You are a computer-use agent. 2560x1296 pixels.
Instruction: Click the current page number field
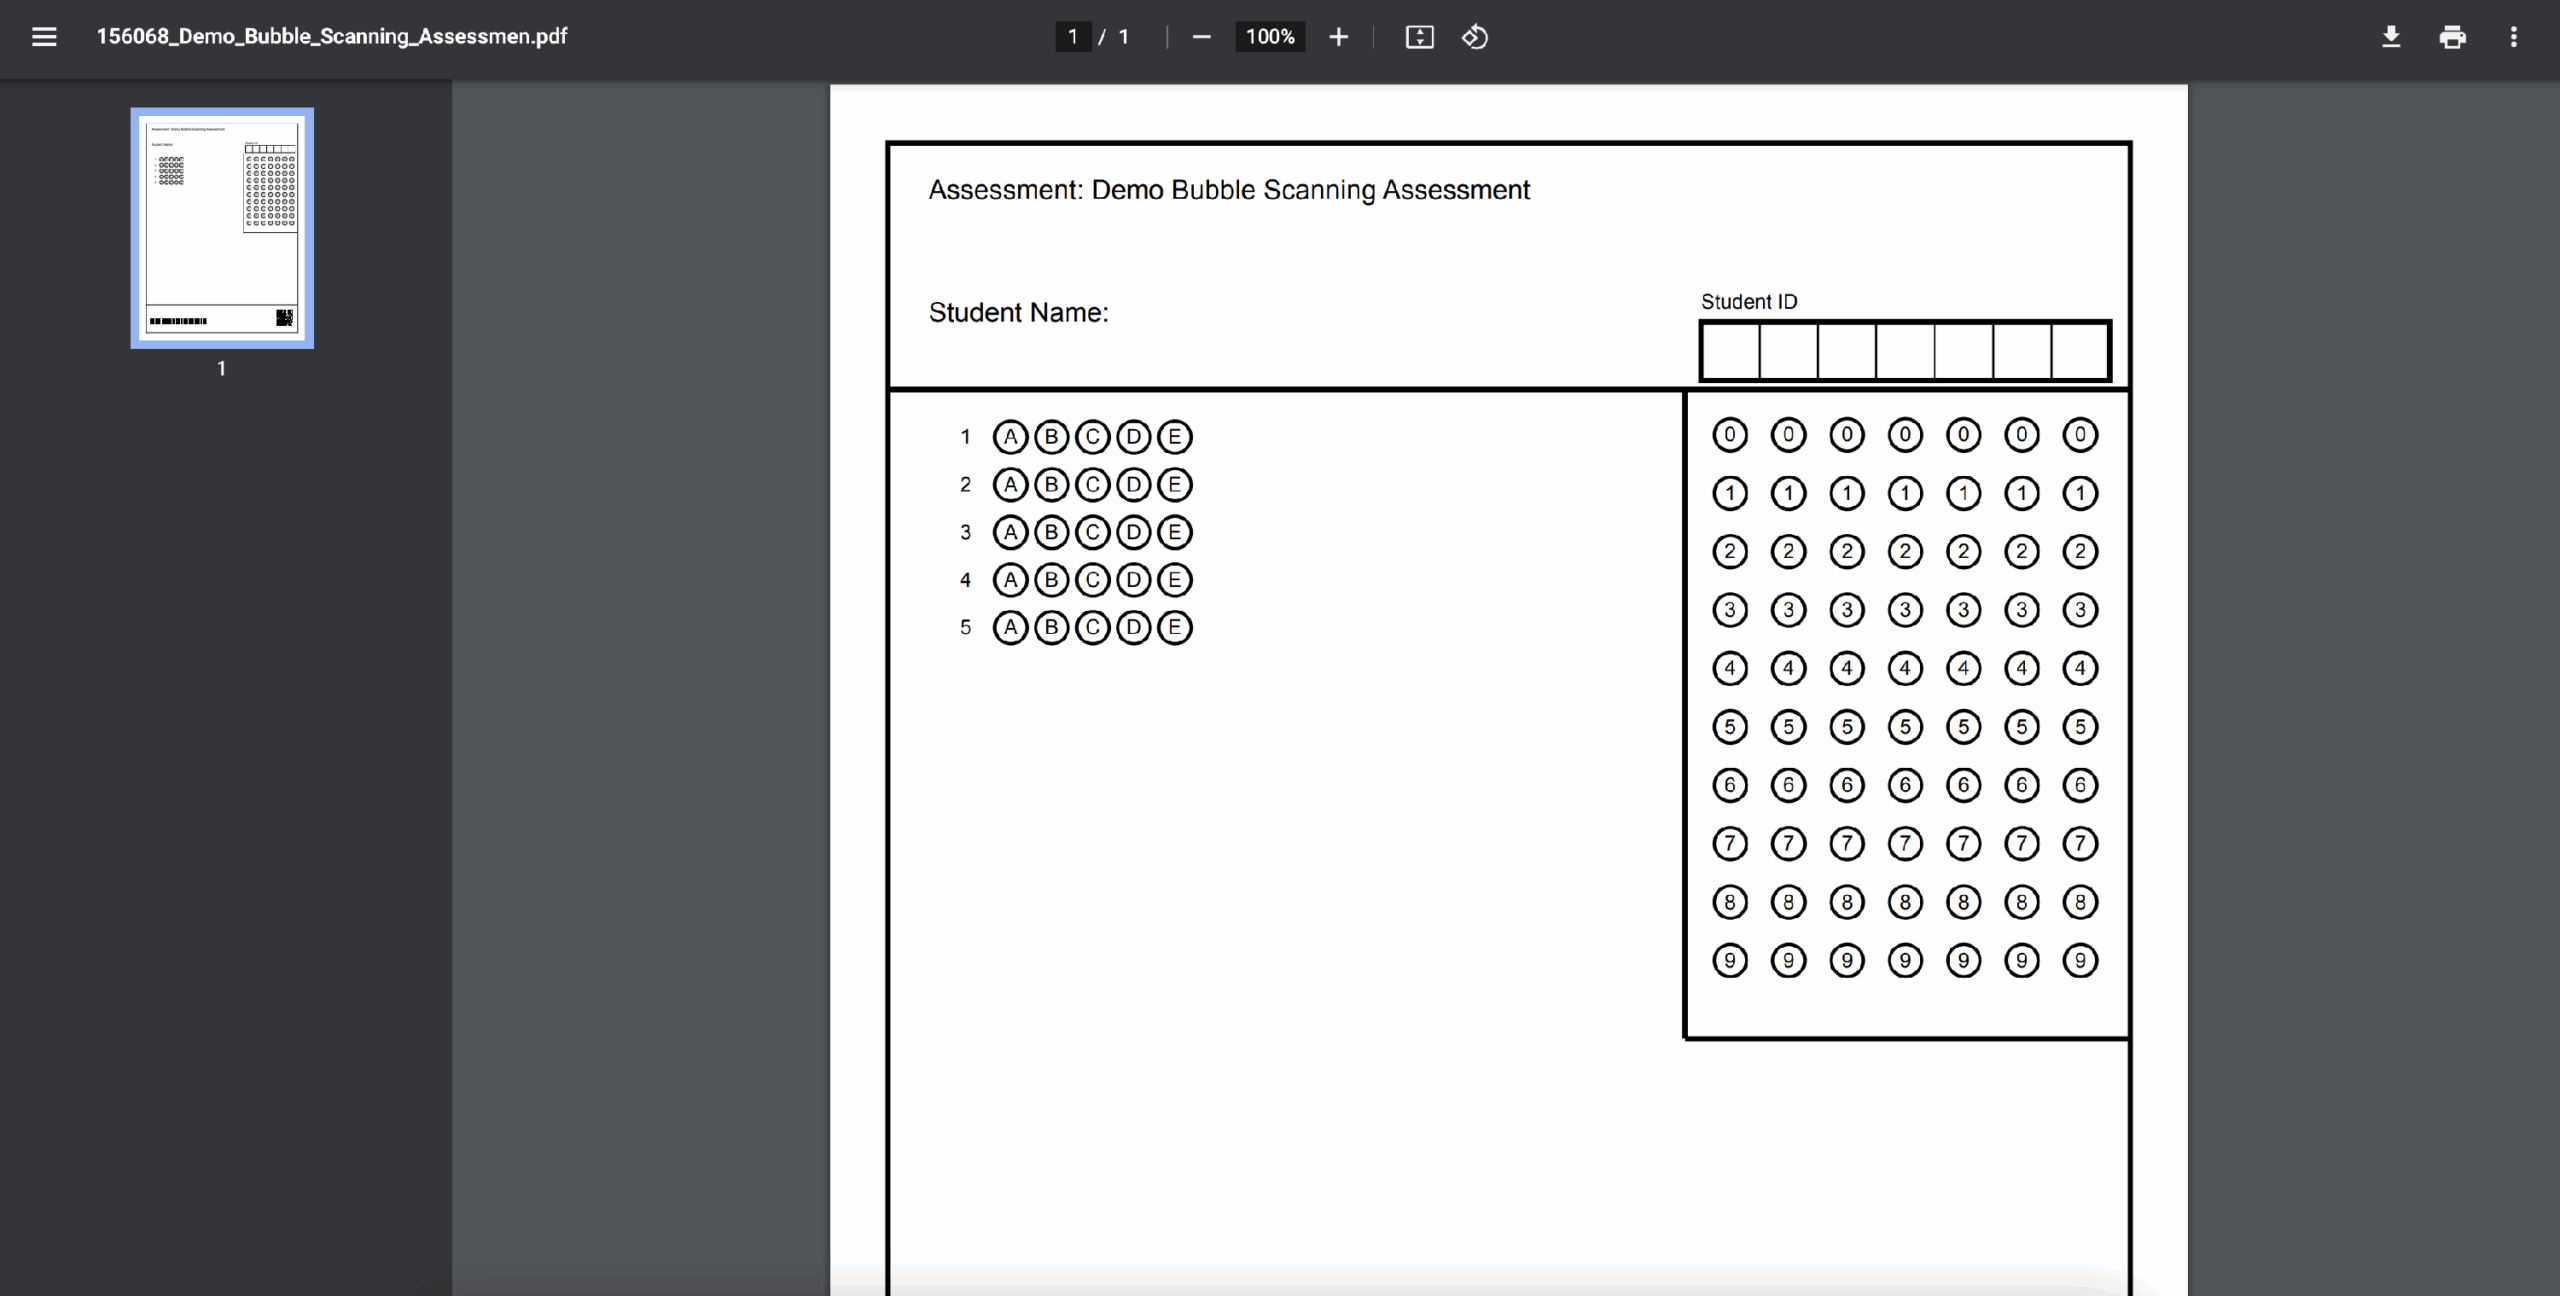(x=1073, y=37)
